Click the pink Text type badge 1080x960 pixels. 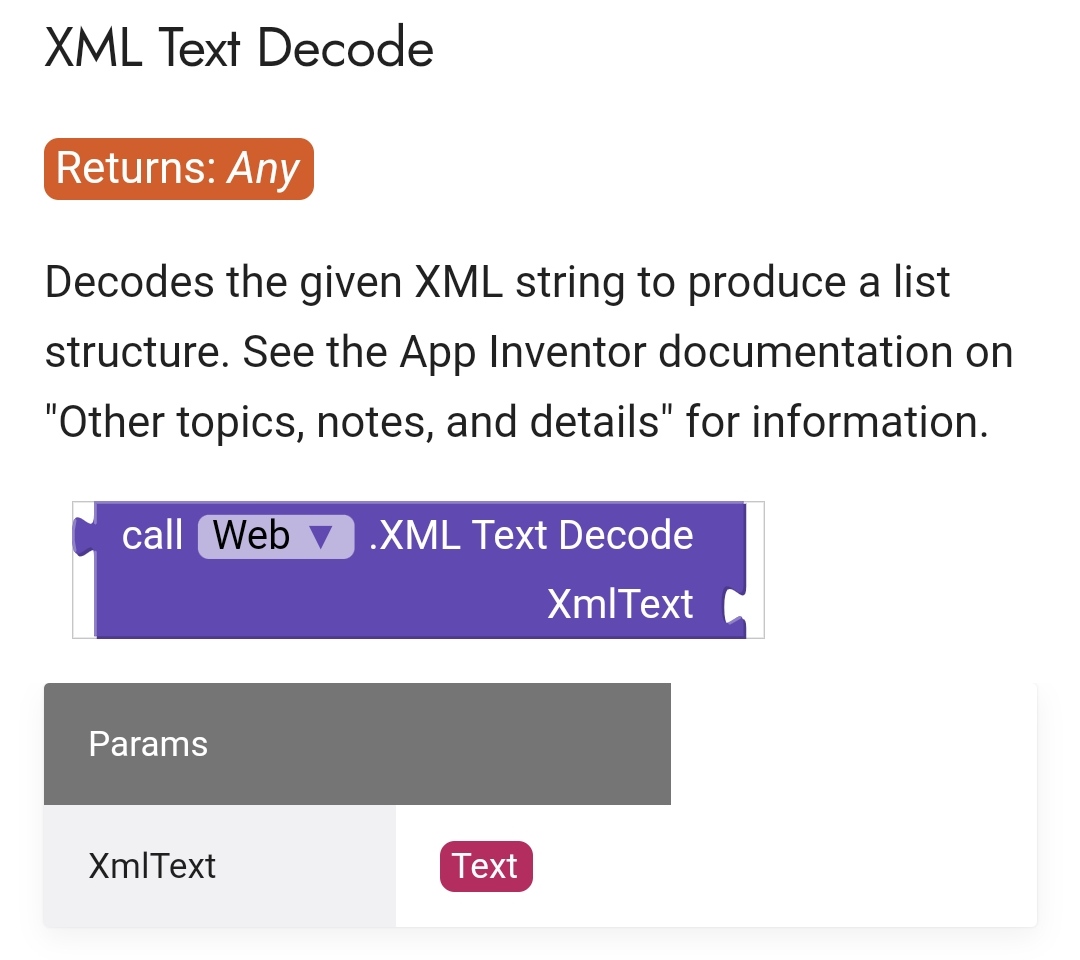point(486,866)
